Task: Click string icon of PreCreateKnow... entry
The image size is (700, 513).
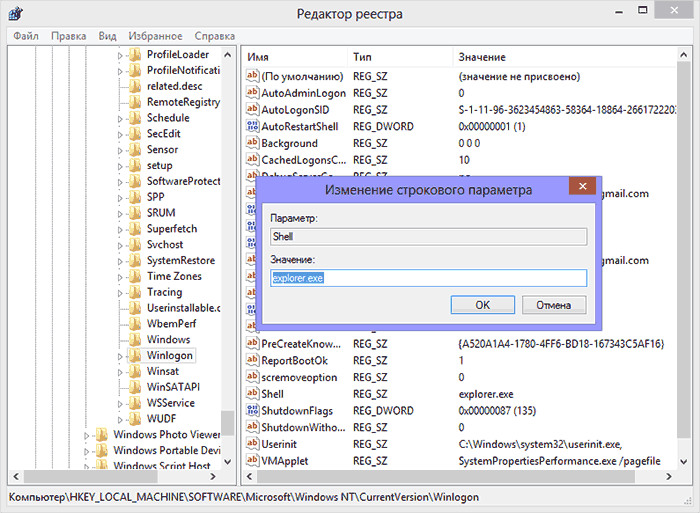Action: coord(252,343)
